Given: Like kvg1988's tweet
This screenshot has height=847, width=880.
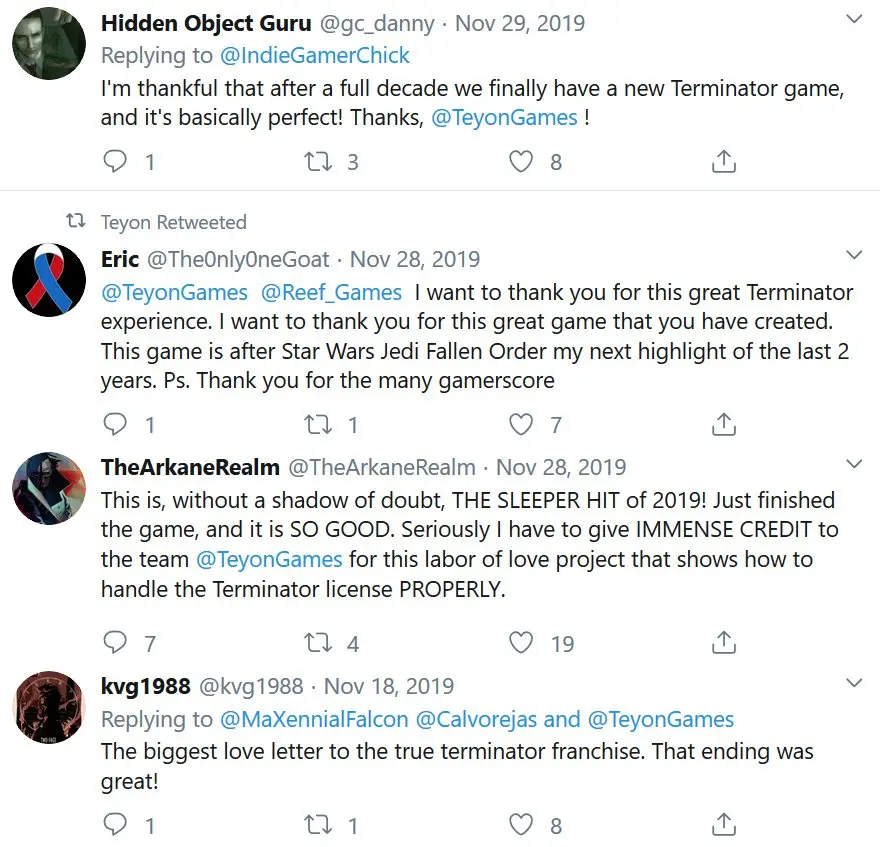Looking at the screenshot, I should (x=521, y=825).
